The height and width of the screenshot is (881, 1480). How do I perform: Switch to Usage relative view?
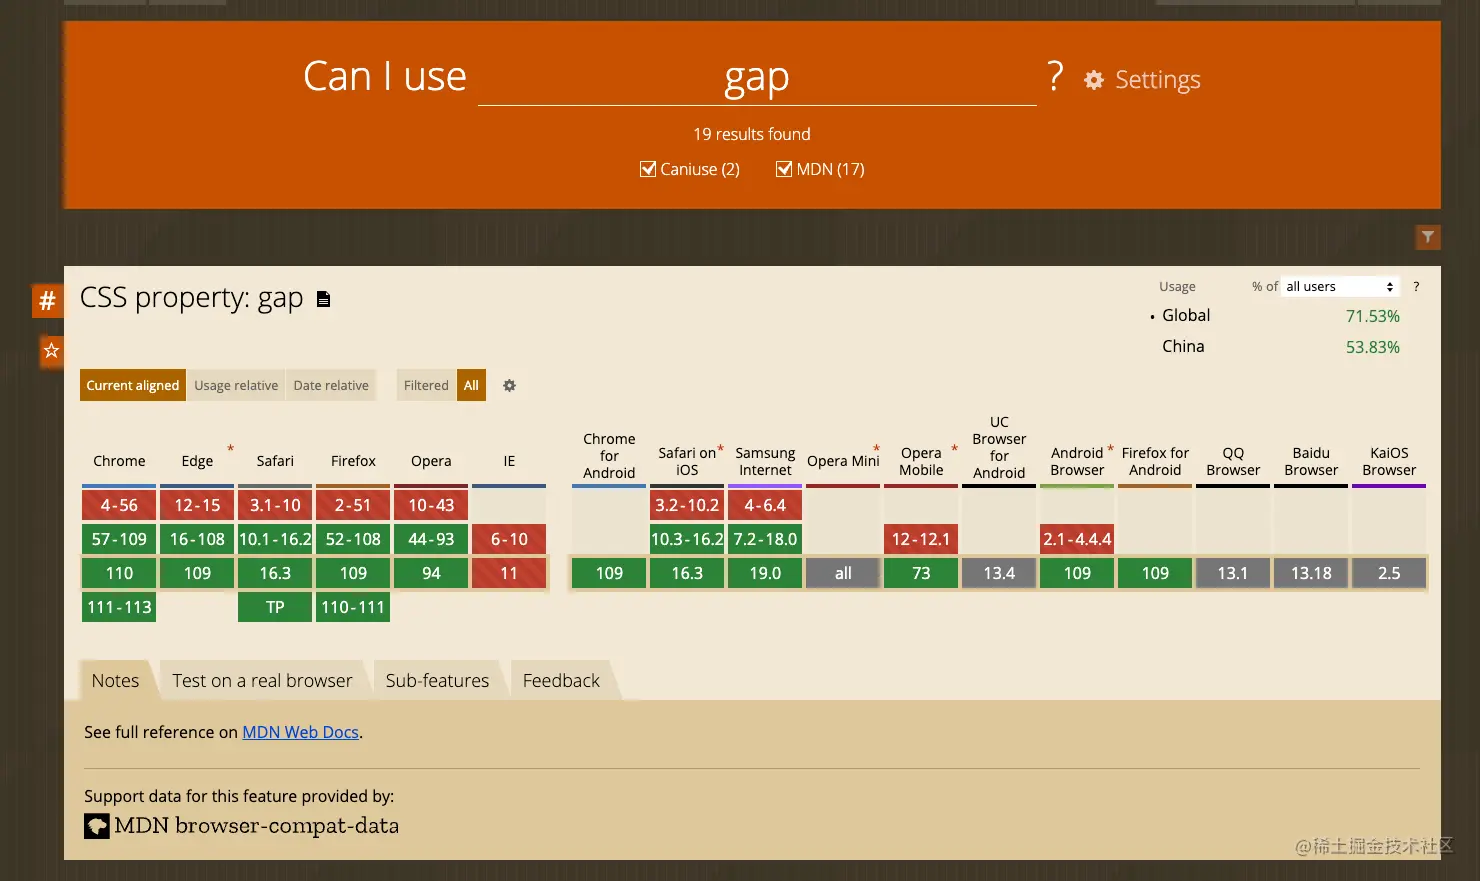(x=236, y=385)
